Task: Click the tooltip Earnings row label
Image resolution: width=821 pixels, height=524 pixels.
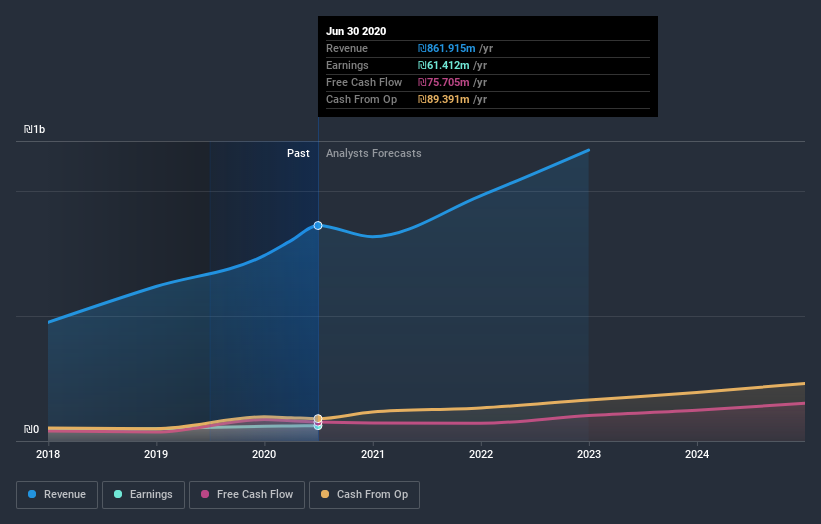Action: [x=347, y=65]
